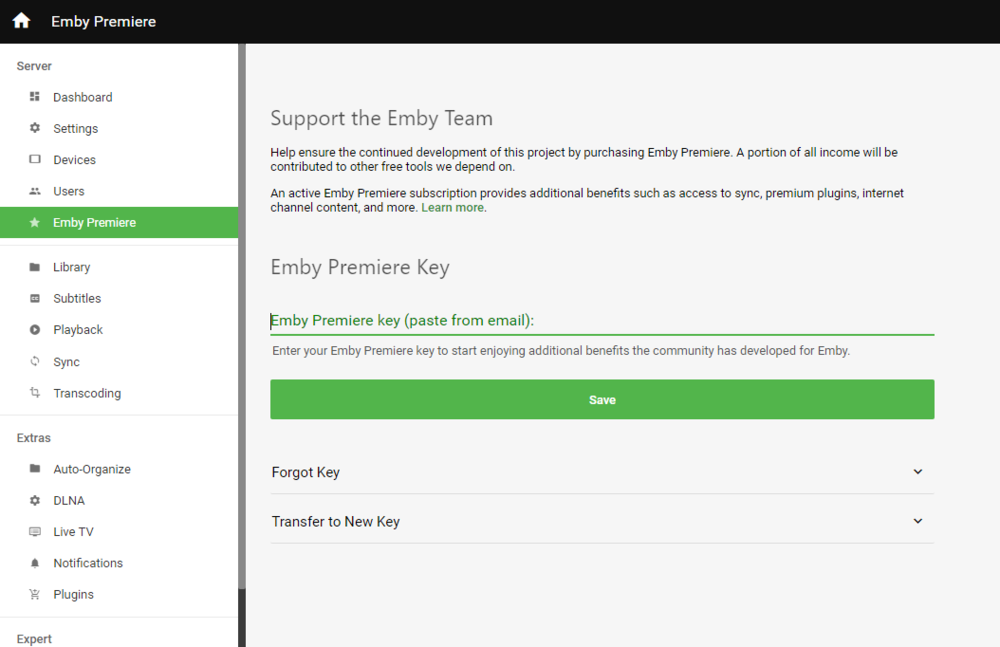Select the Users icon in the sidebar
This screenshot has height=647, width=1000.
coord(36,190)
